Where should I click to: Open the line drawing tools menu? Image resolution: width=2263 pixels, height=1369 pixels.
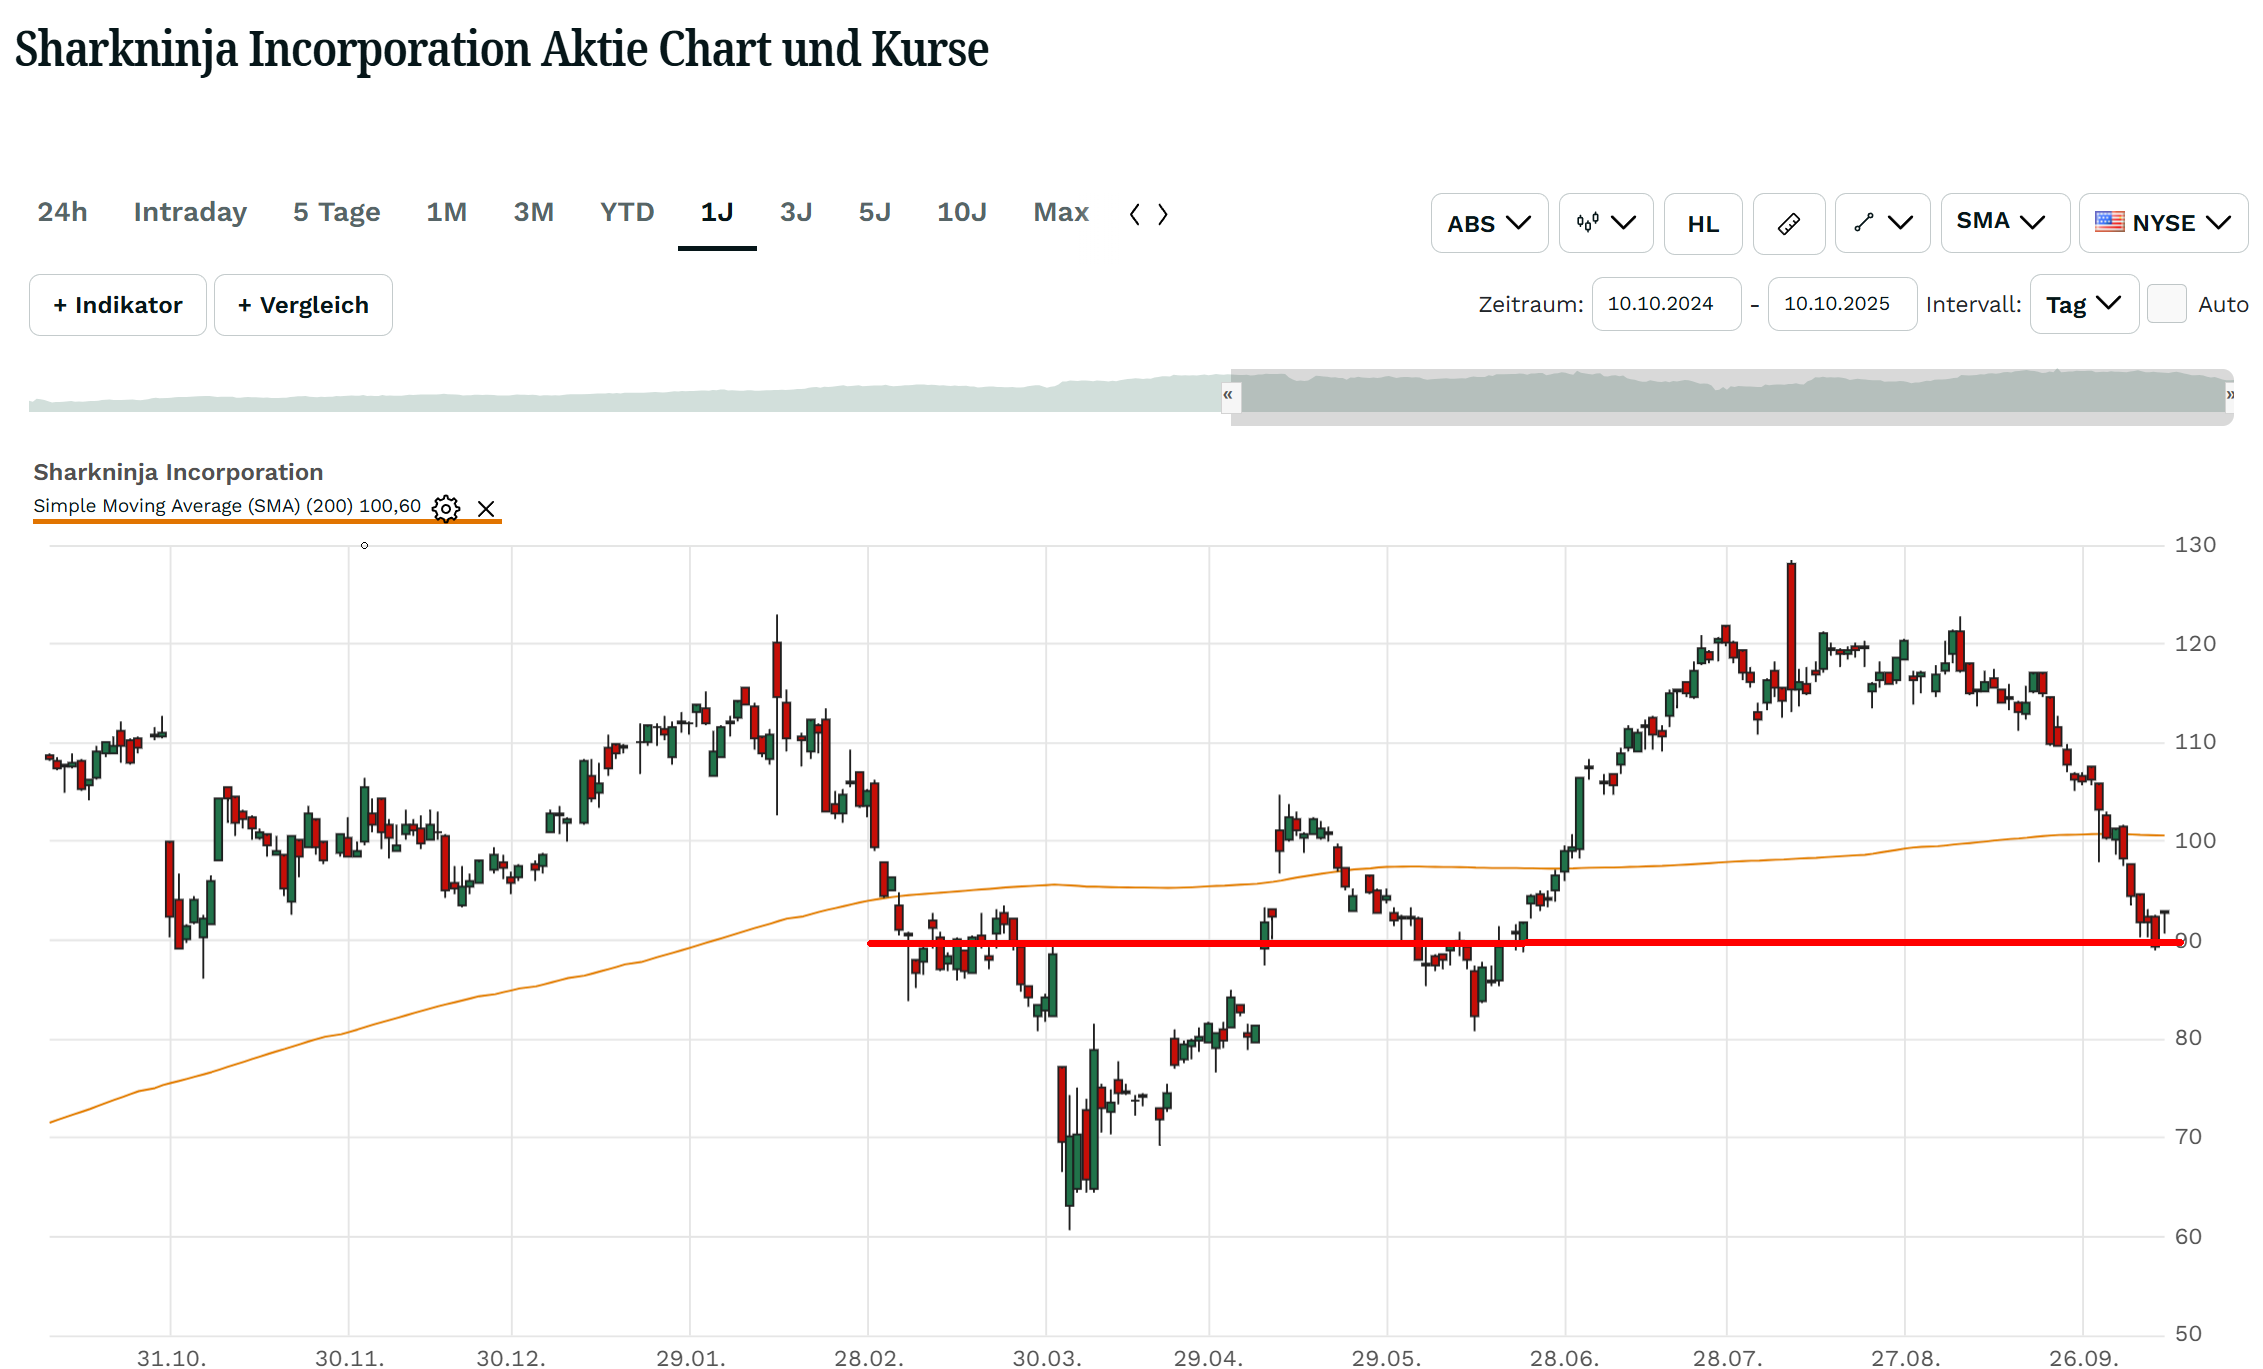[x=1882, y=223]
